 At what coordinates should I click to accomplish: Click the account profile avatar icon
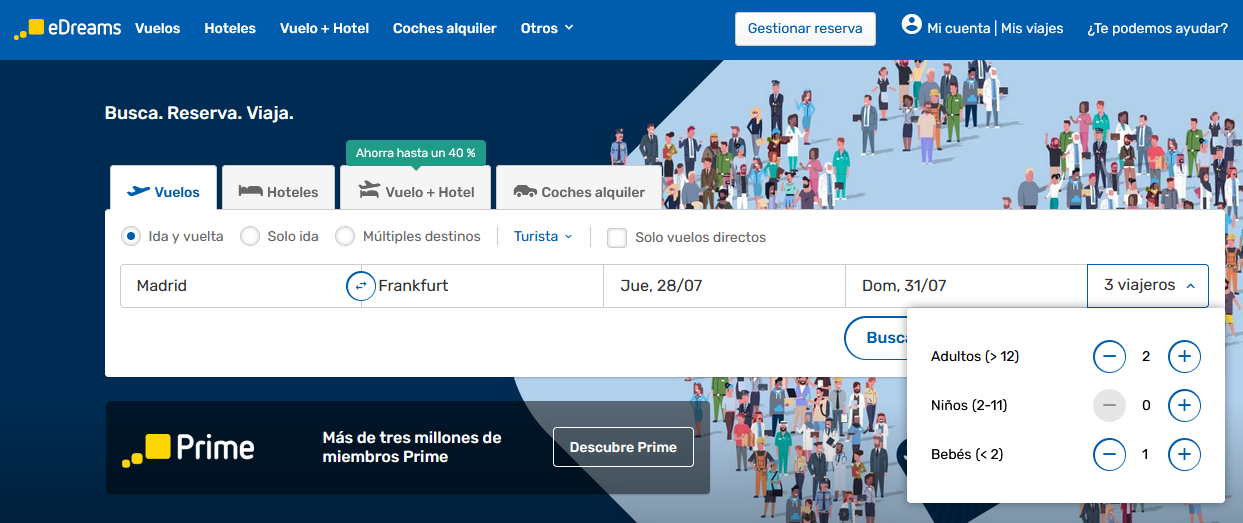click(911, 24)
